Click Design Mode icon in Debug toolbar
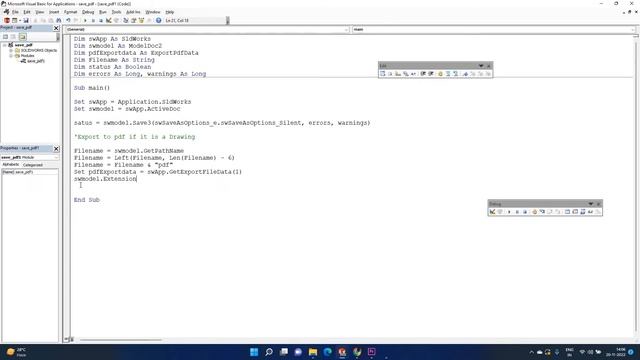640x360 pixels. pos(492,212)
